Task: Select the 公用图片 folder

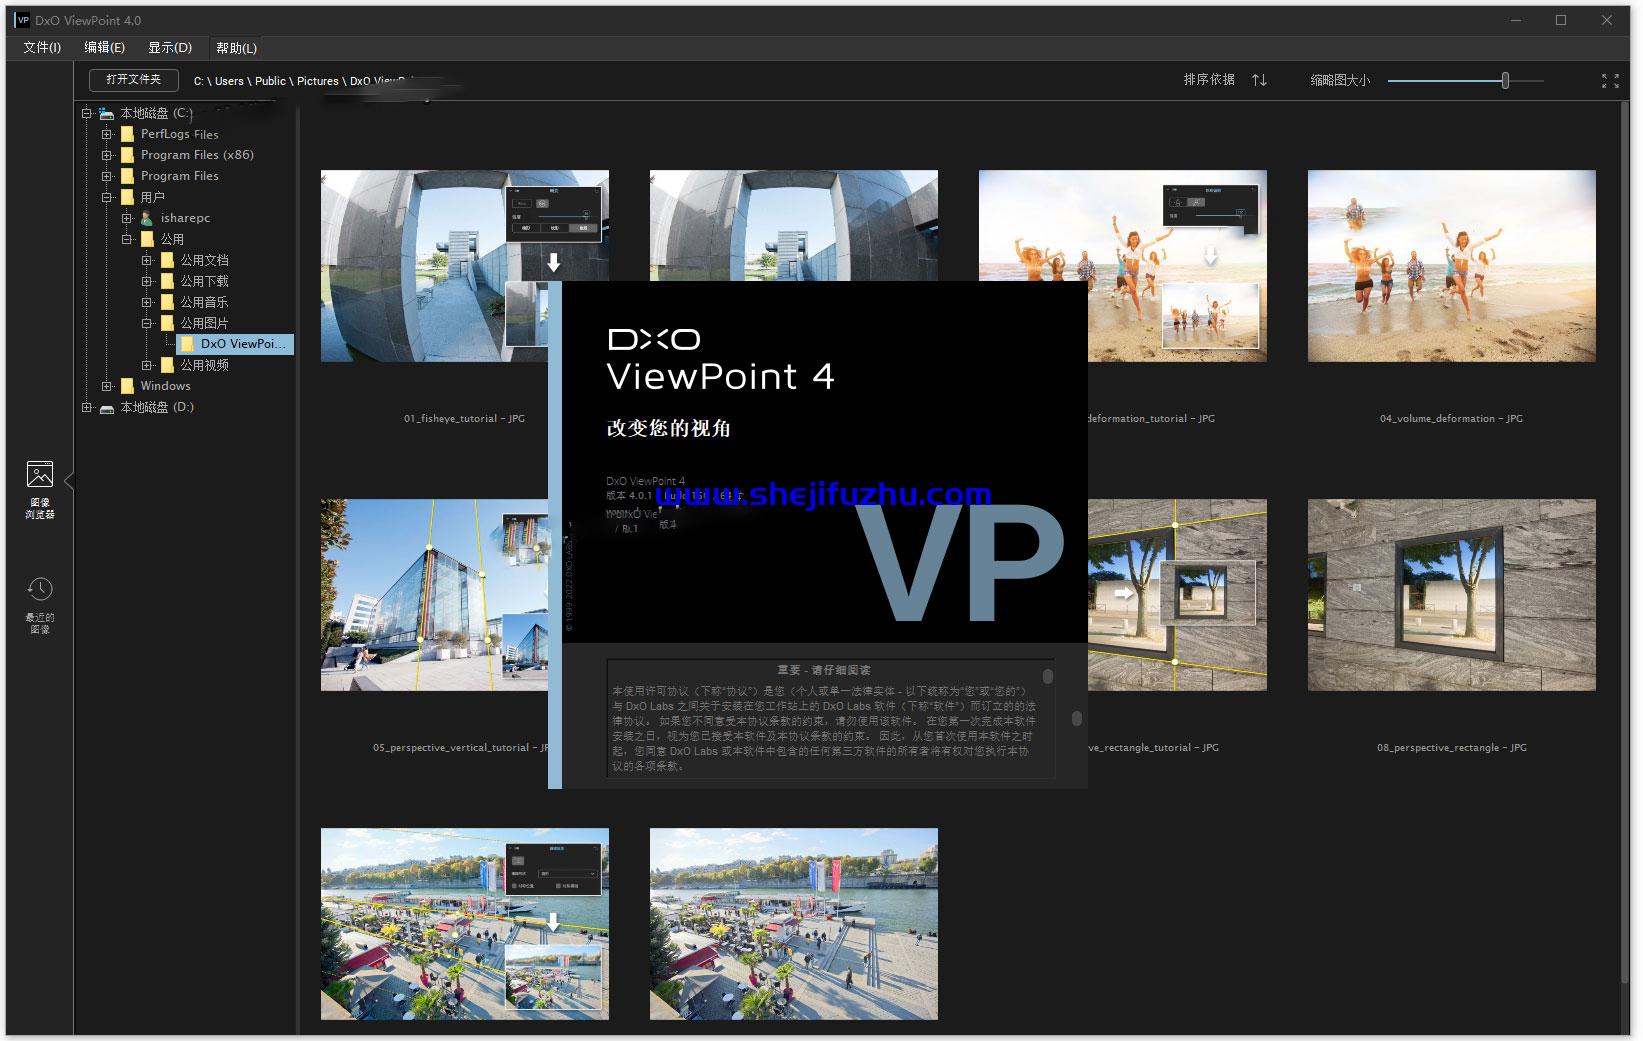Action: click(204, 323)
